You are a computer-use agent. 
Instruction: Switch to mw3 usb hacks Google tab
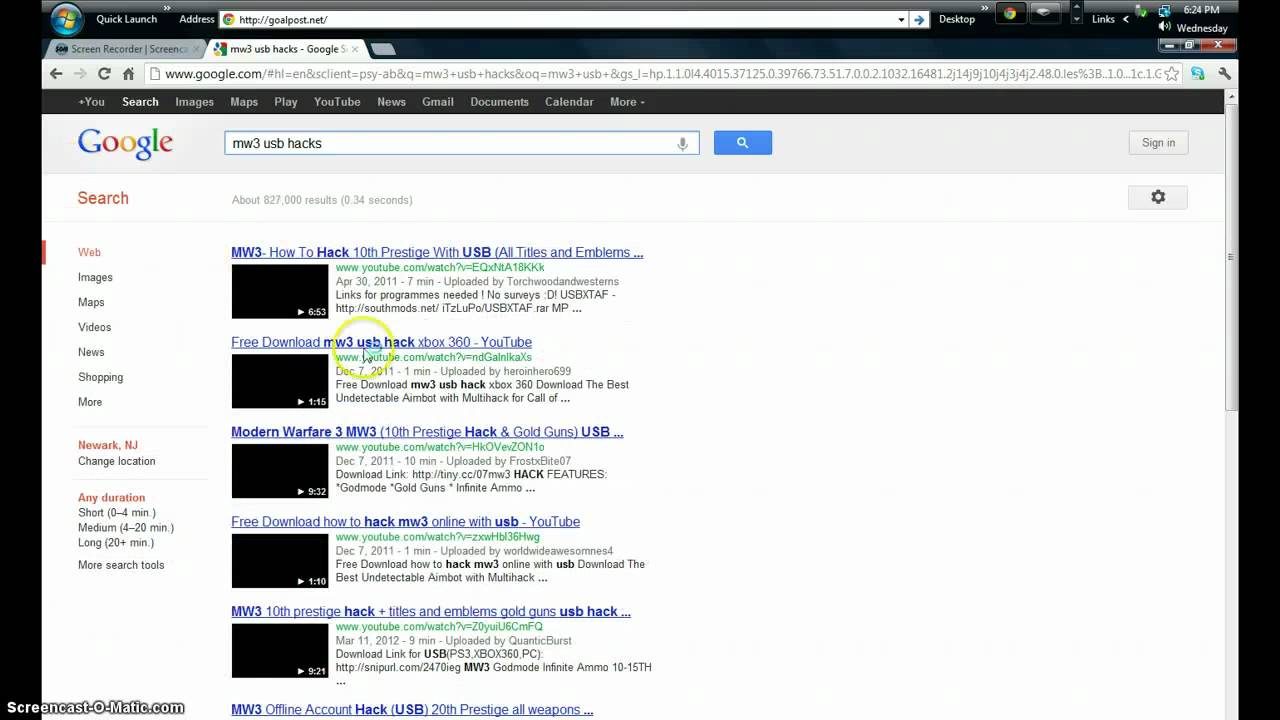coord(288,49)
